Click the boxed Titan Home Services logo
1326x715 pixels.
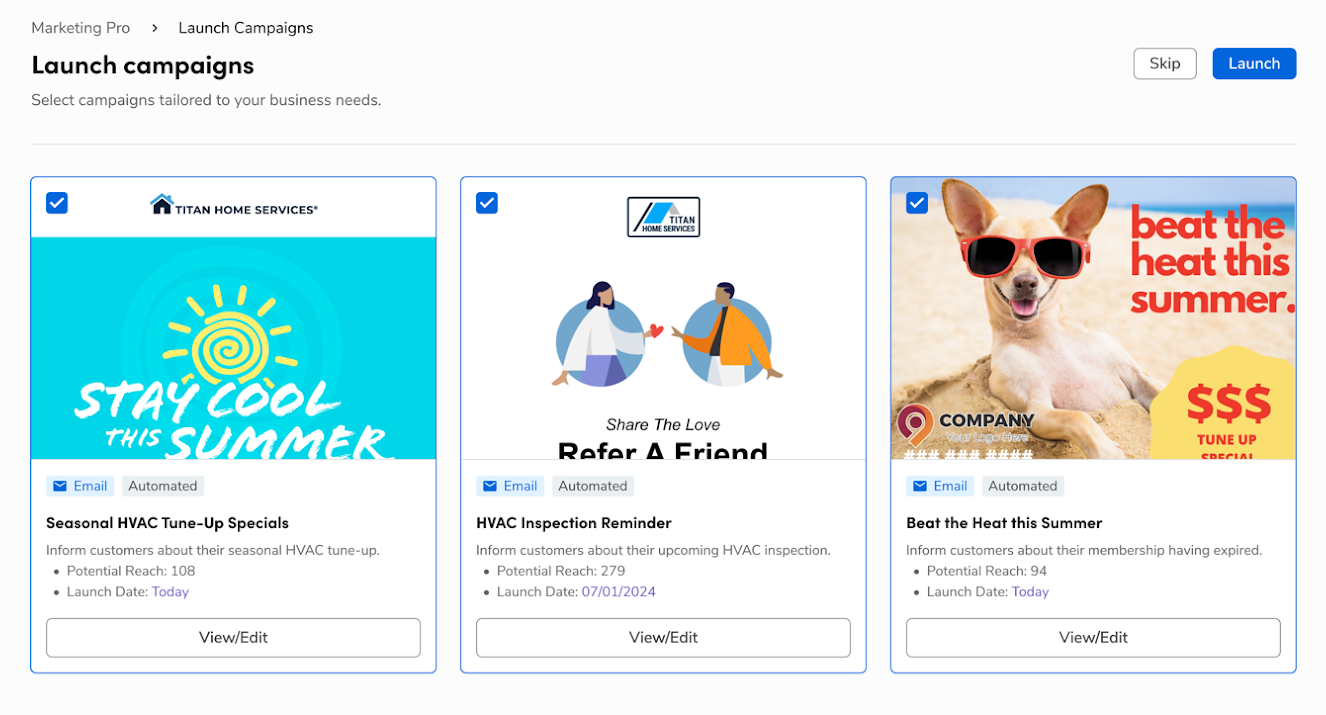coord(663,216)
